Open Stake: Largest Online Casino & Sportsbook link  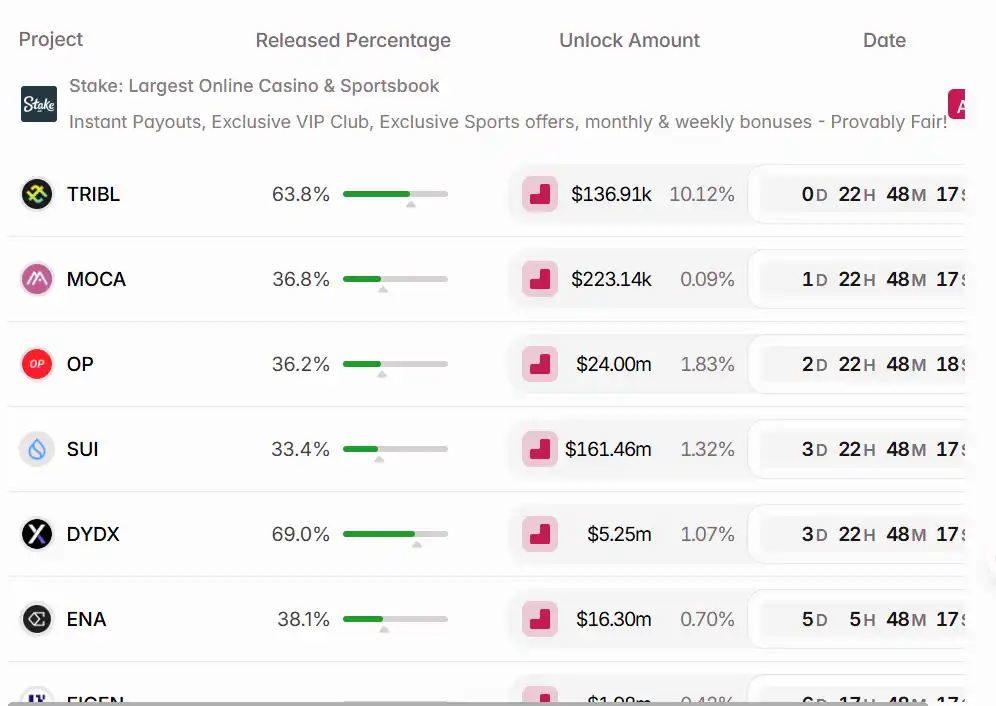[x=254, y=86]
